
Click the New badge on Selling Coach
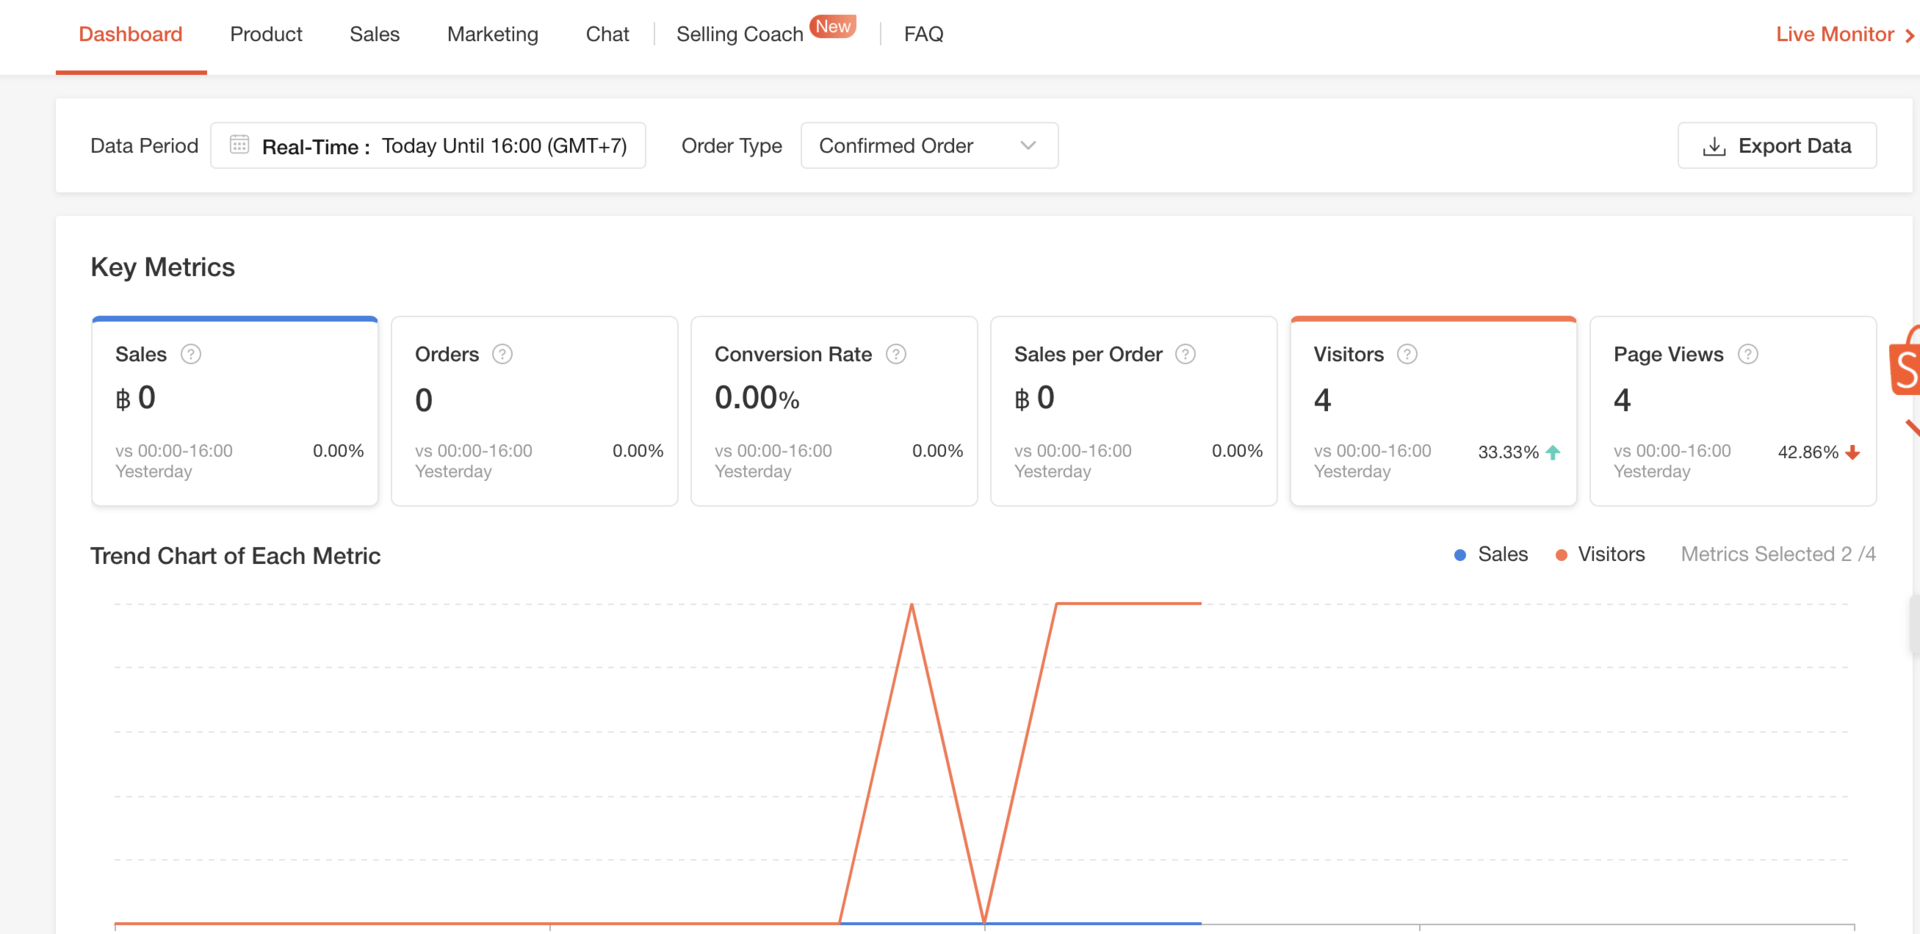coord(833,26)
